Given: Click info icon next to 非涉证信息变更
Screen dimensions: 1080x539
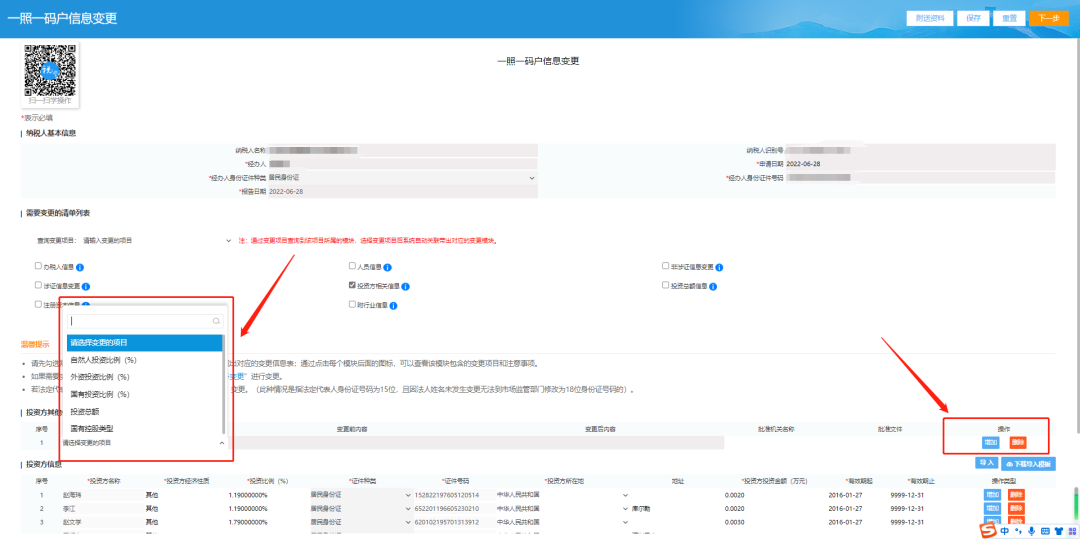Looking at the screenshot, I should 719,268.
